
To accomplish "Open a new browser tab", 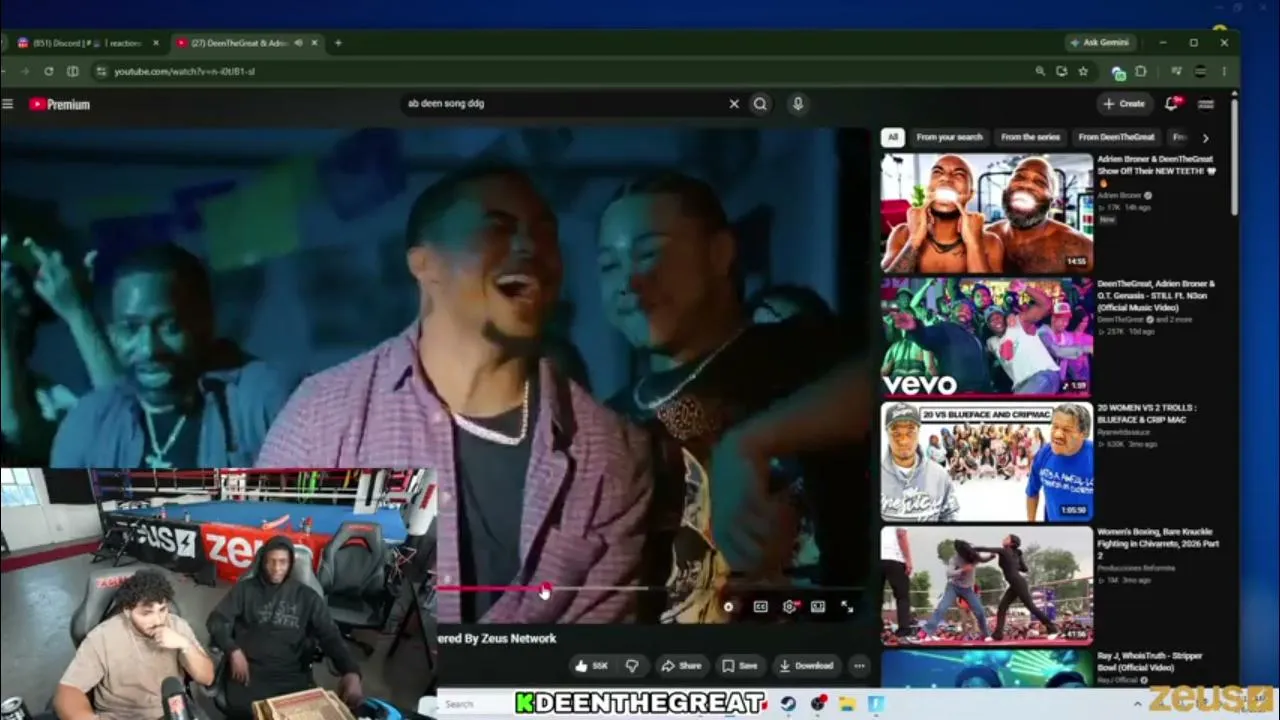I will click(338, 43).
